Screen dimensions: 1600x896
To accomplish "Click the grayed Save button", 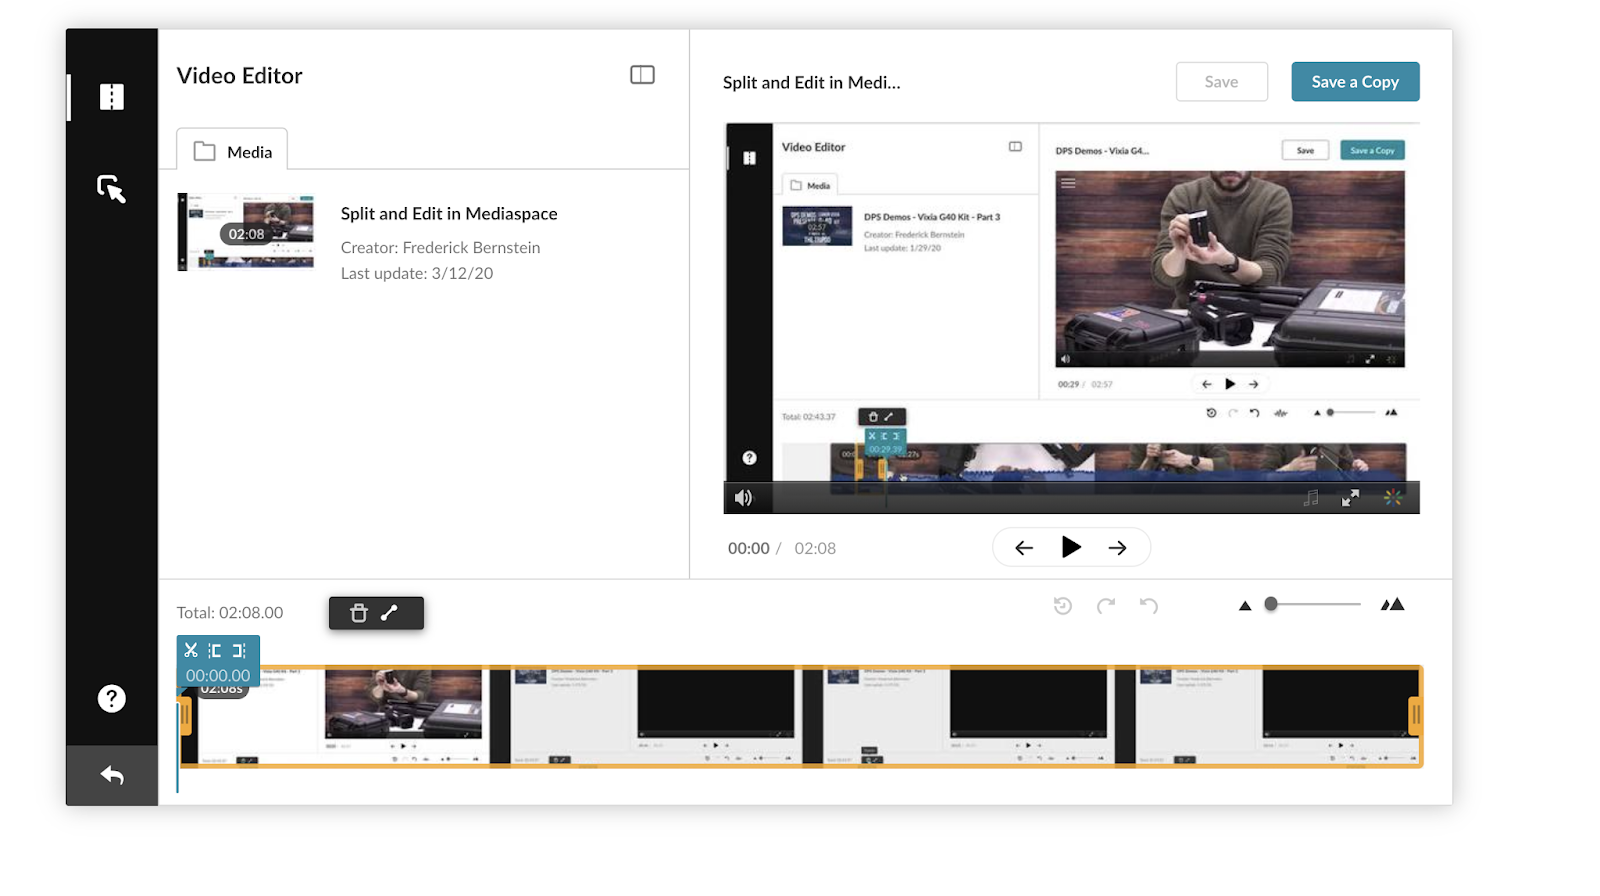I will (x=1221, y=82).
